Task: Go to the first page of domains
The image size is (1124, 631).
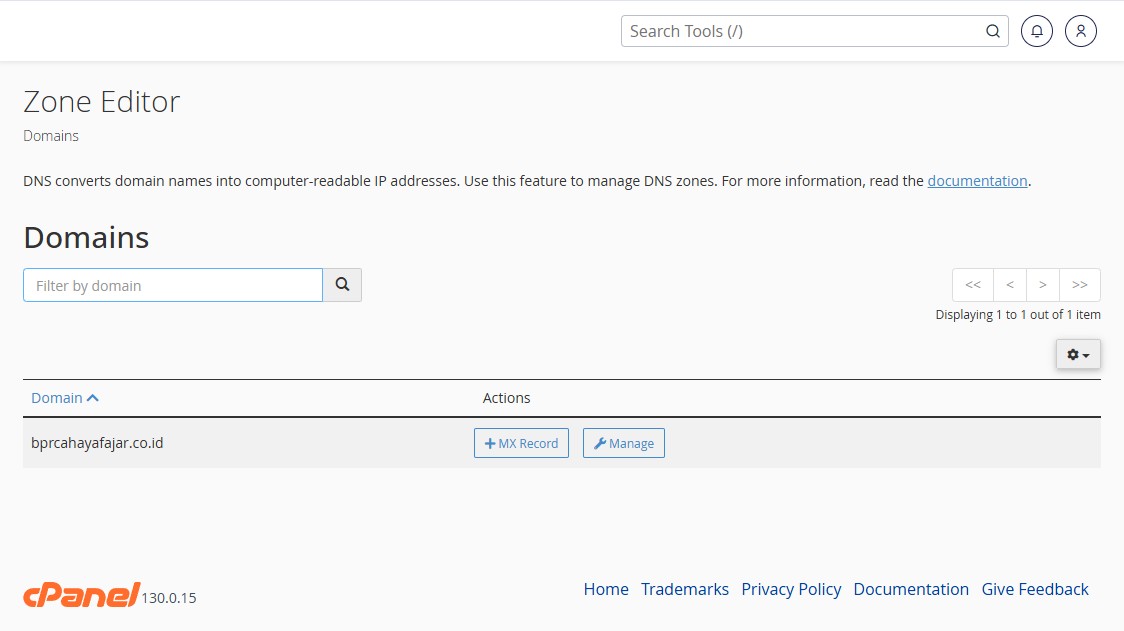Action: pos(973,285)
